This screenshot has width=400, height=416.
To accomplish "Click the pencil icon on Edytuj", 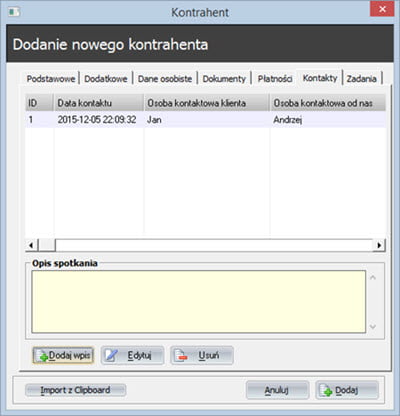I will point(111,355).
